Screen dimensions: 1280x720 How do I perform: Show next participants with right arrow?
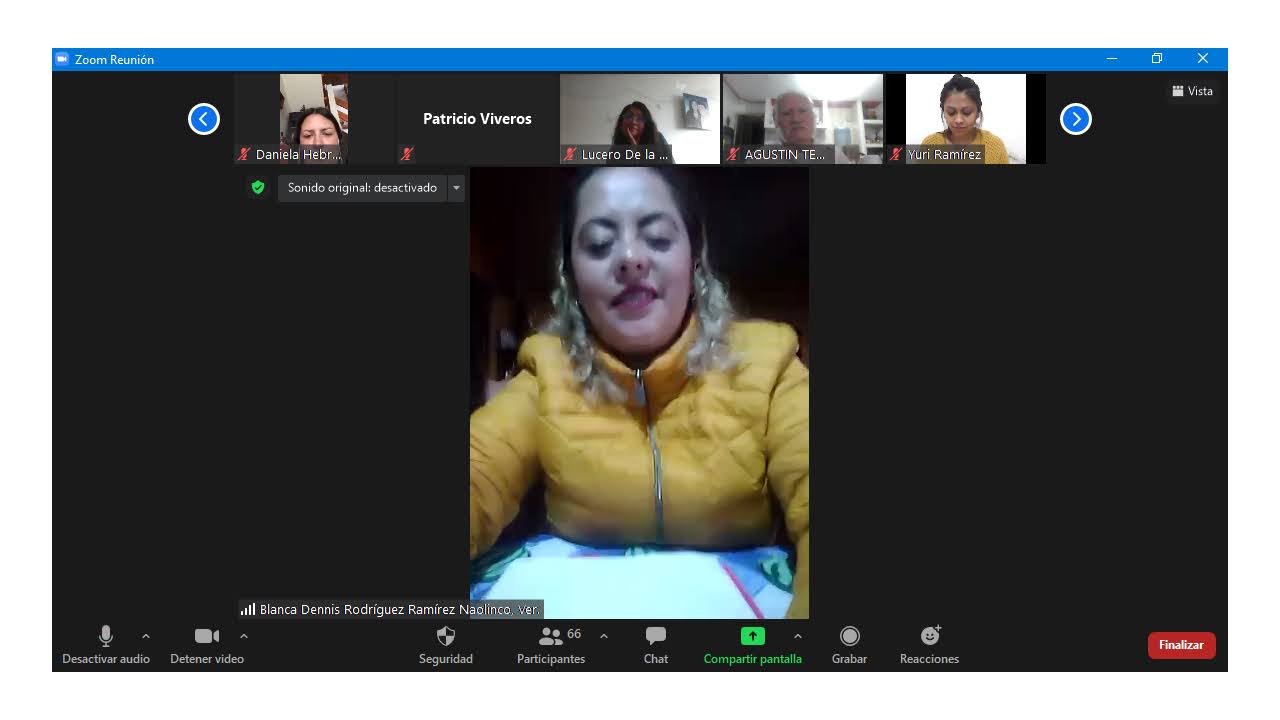(1076, 119)
